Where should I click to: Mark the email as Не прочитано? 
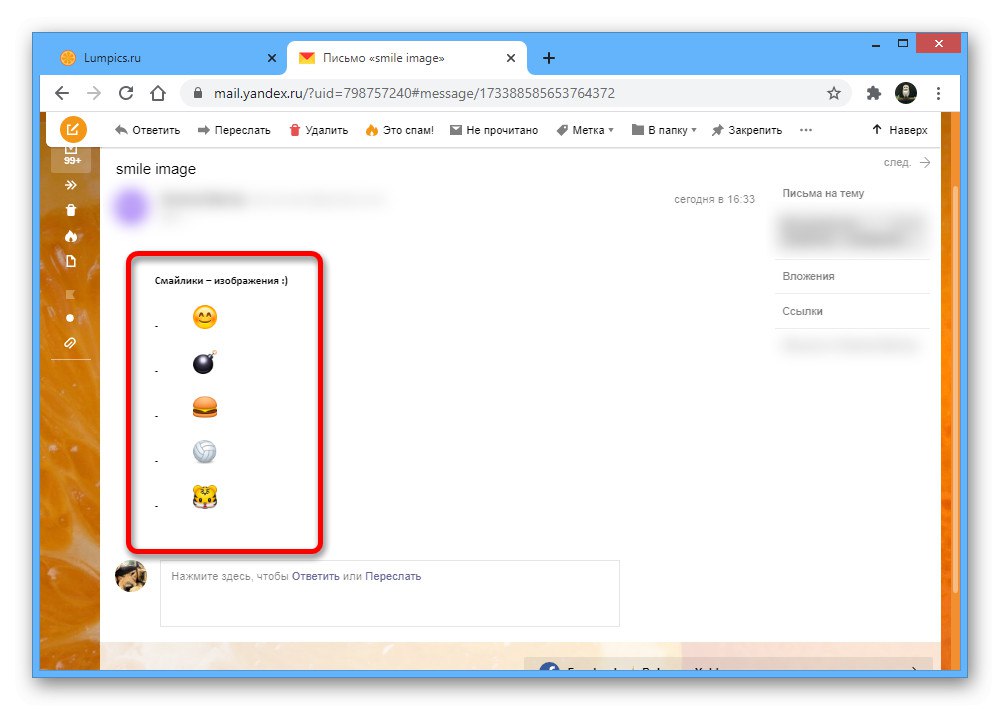pos(494,130)
